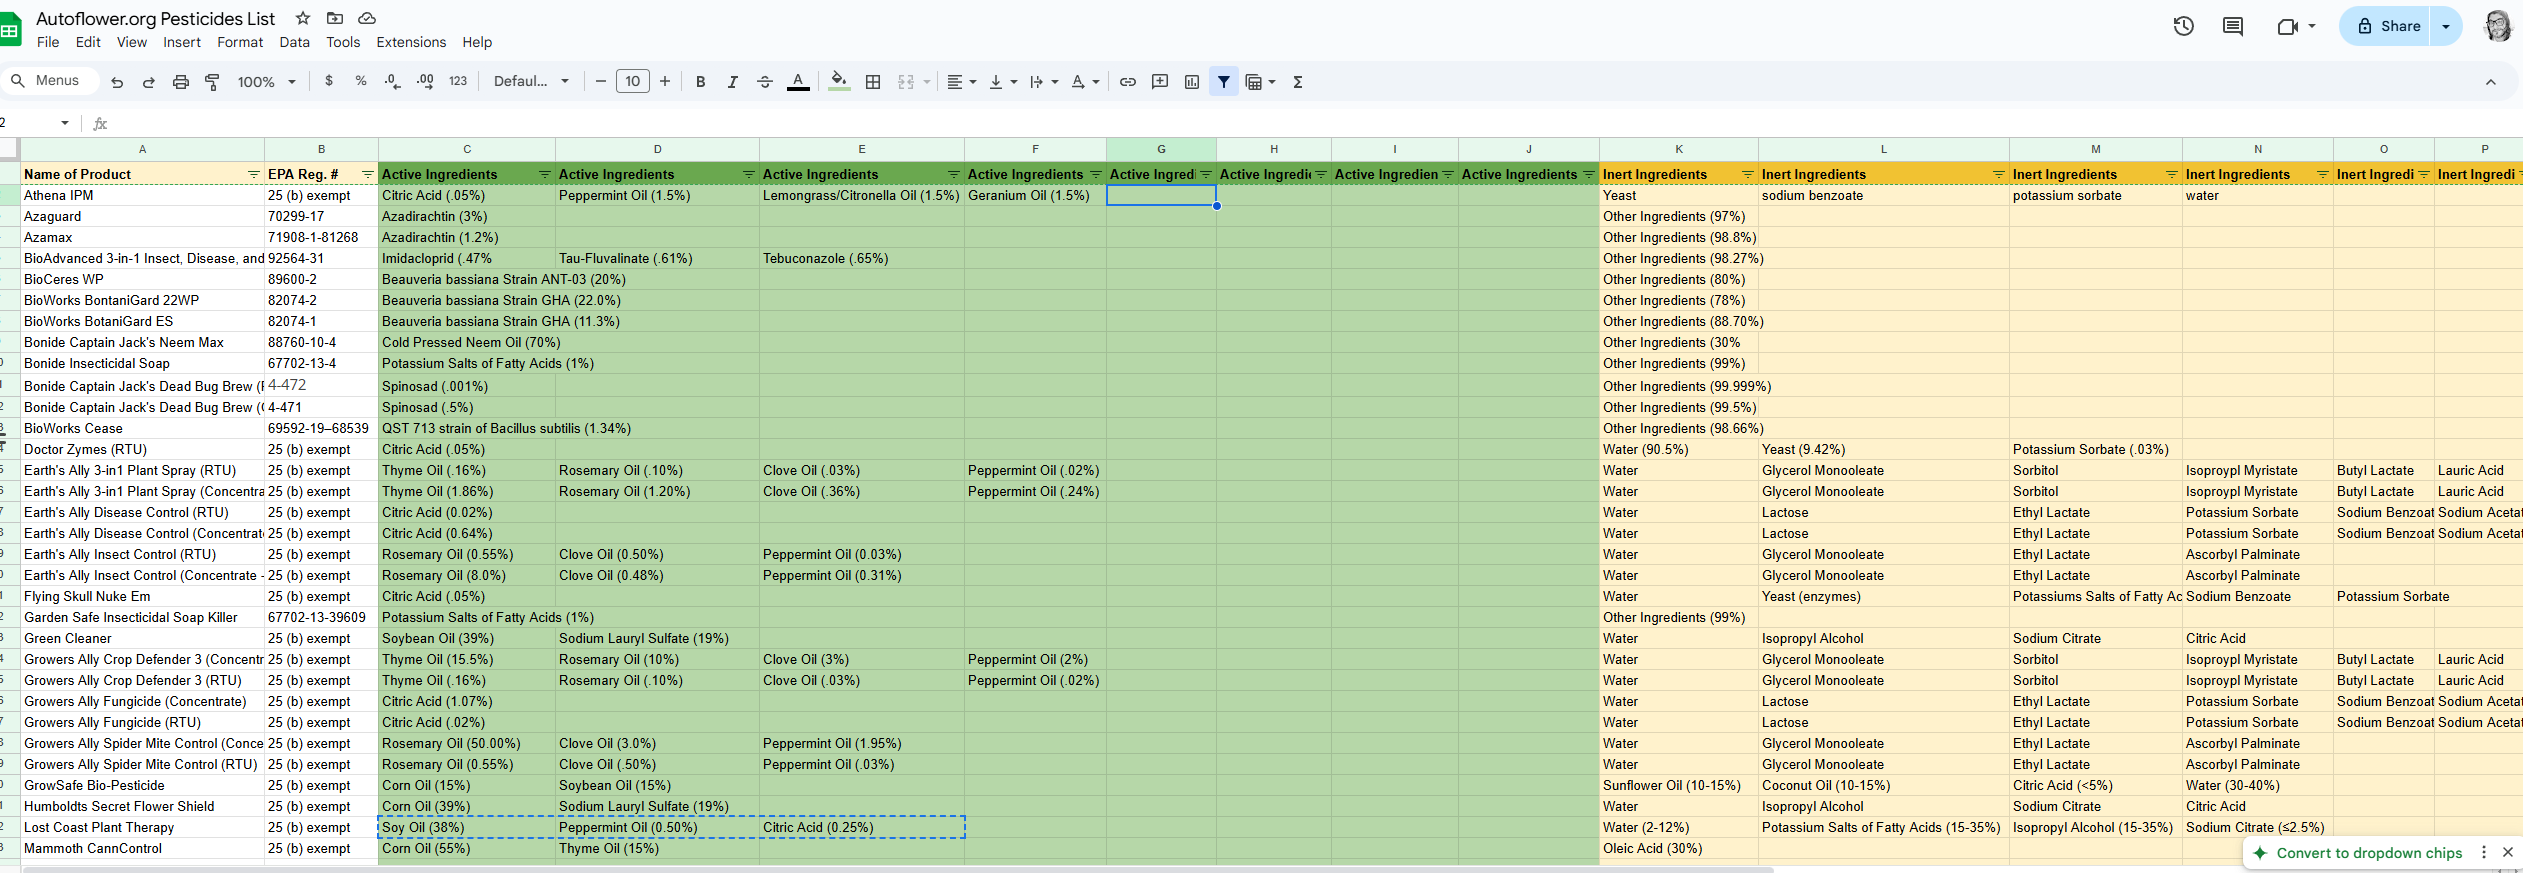
Task: Collapse the toolbar with up chevron
Action: [2491, 82]
